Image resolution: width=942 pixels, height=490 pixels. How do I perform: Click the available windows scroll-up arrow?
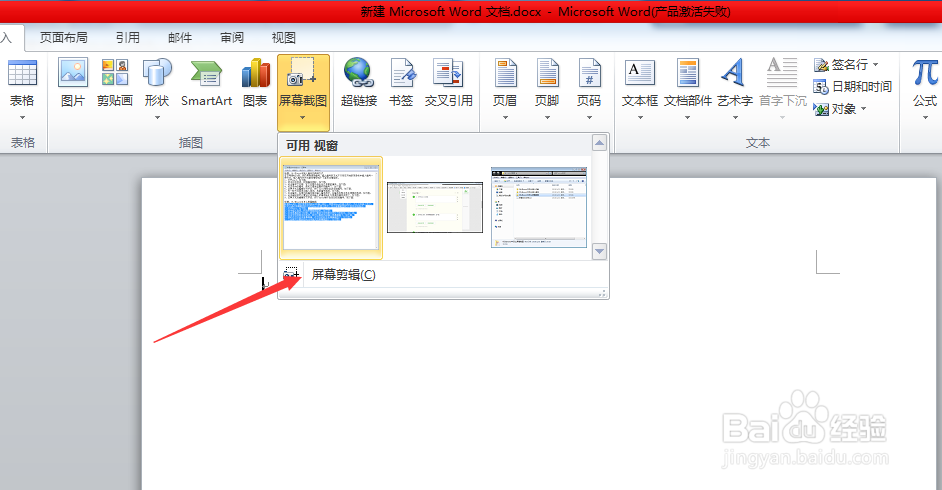coord(599,143)
